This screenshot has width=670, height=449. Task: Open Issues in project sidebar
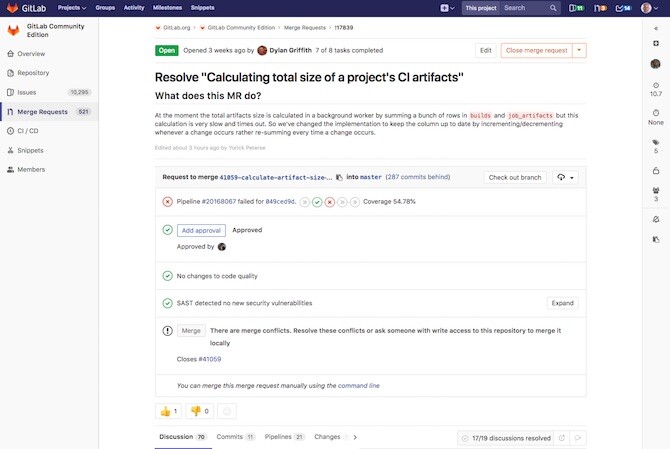(x=49, y=92)
